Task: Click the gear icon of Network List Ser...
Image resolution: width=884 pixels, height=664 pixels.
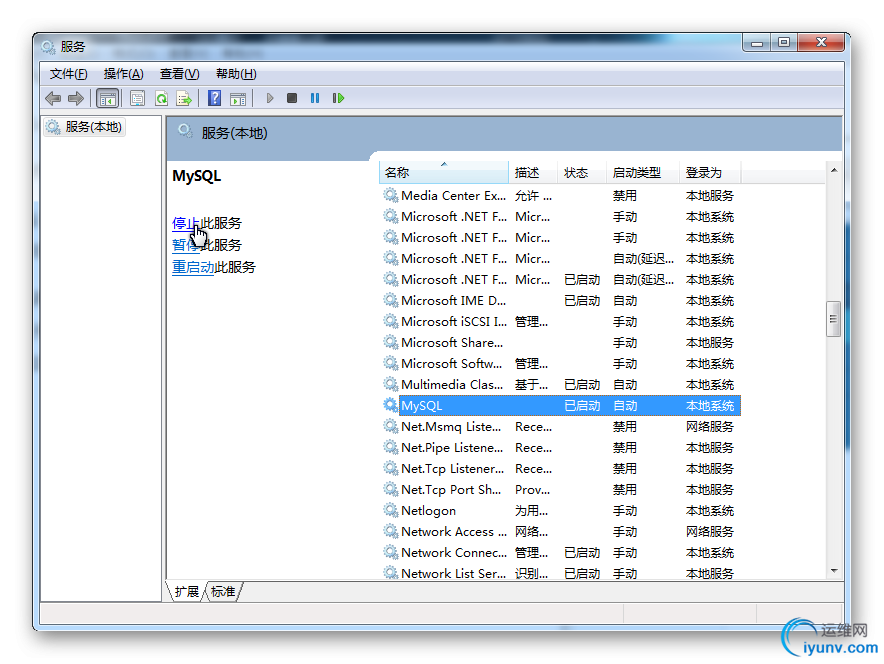Action: [x=390, y=573]
